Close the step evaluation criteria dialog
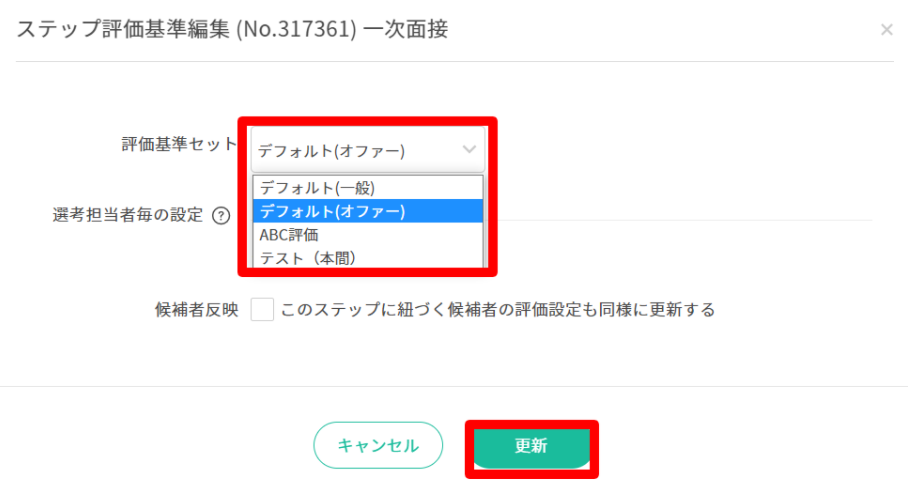The height and width of the screenshot is (488, 908). [x=886, y=30]
